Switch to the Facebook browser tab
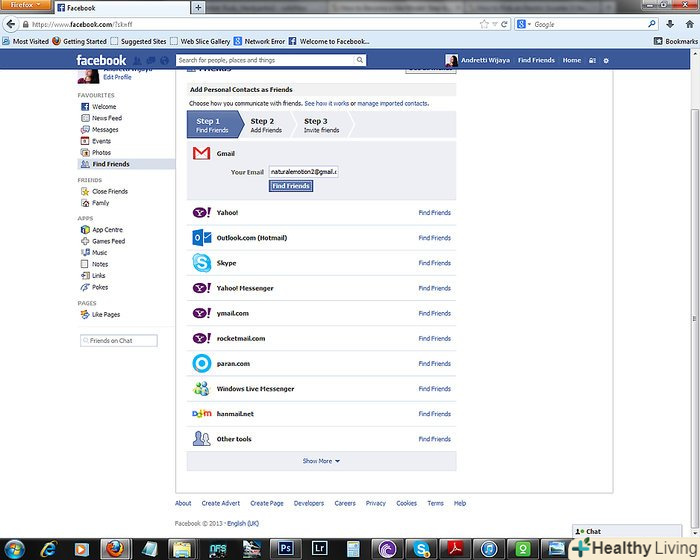The height and width of the screenshot is (560, 700). point(121,8)
